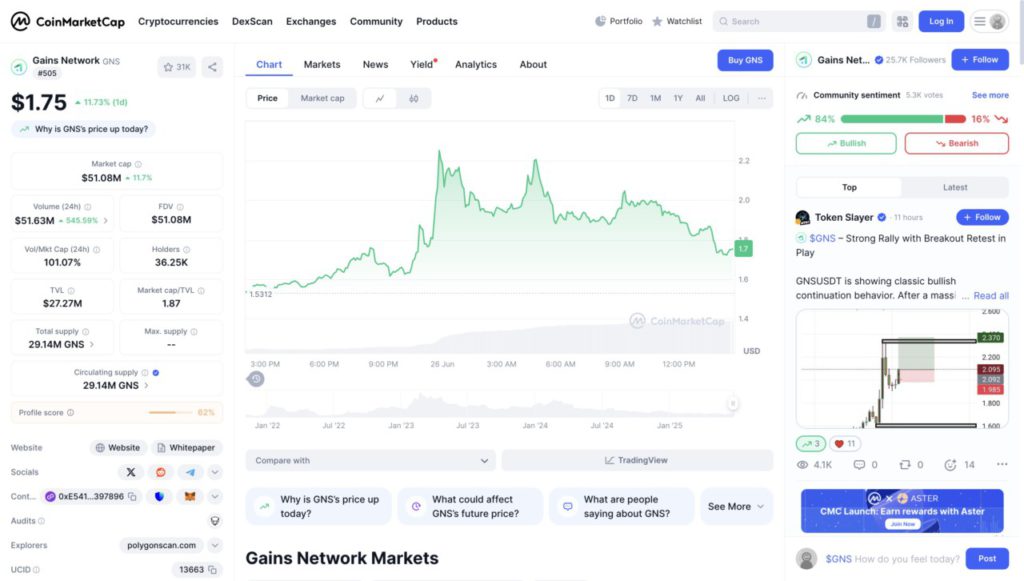
Task: Copy the GNS contract address
Action: 132,496
